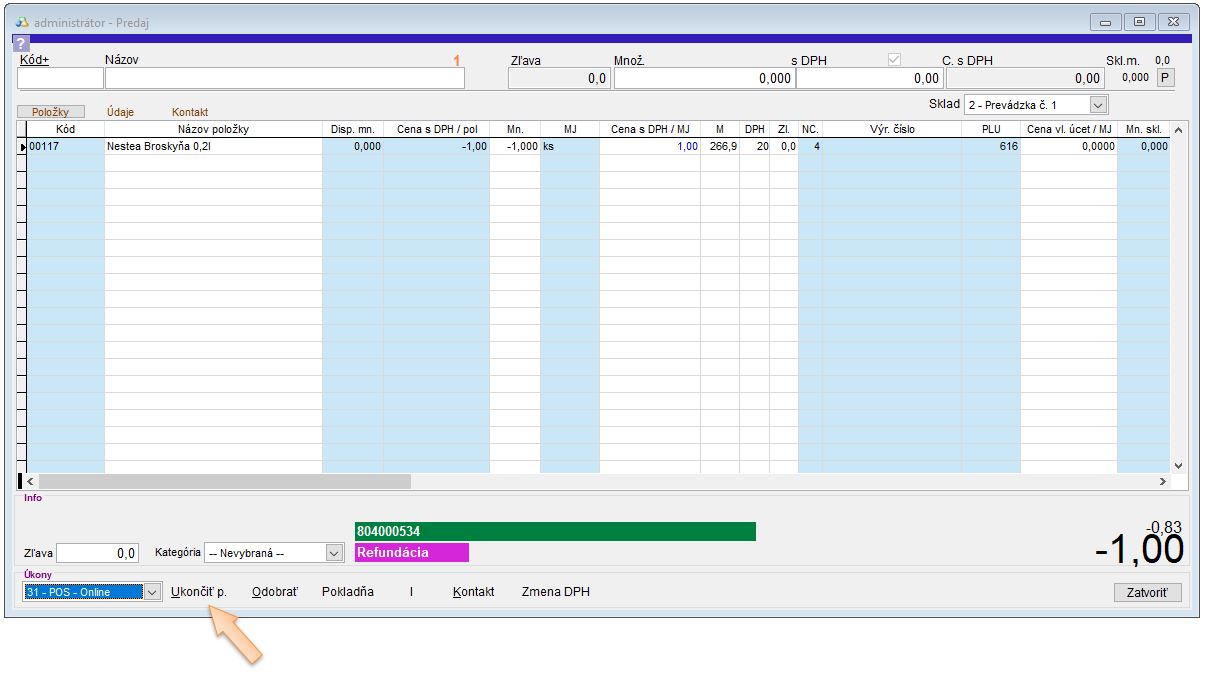Toggle the checkbox next to s DPH
This screenshot has height=674, width=1207.
tap(894, 60)
